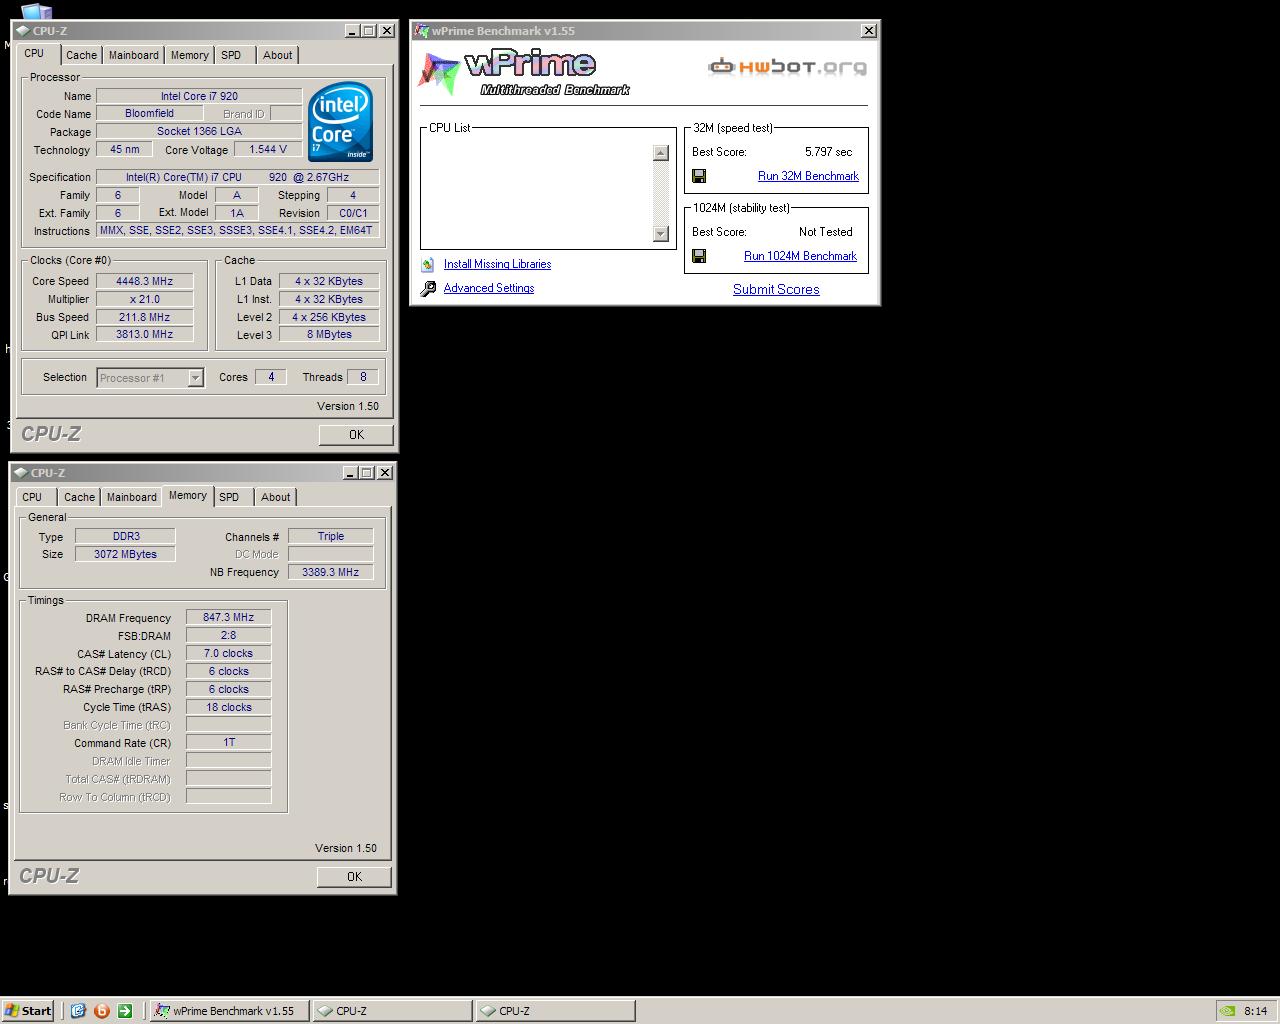This screenshot has width=1280, height=1024.
Task: Switch to Cache tab in top CPU-Z
Action: [x=82, y=55]
